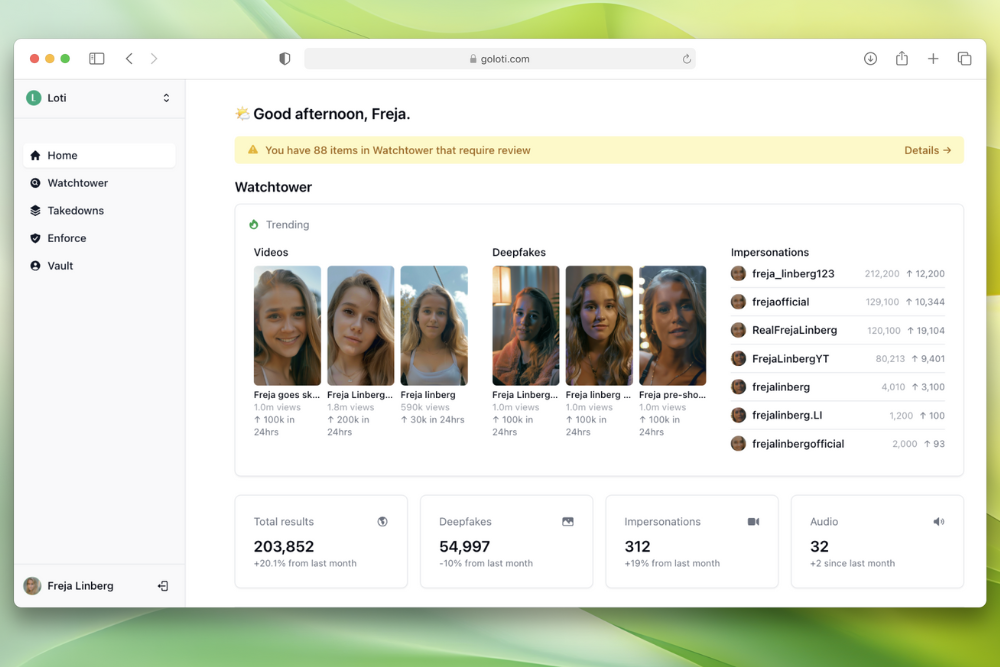Click the speaker icon on Audio card
Screen dimensions: 1000x667
[938, 521]
